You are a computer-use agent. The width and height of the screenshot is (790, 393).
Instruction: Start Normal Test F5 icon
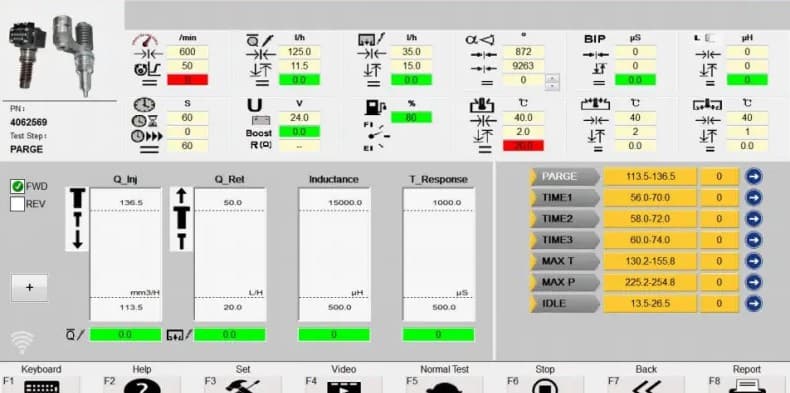(x=444, y=387)
